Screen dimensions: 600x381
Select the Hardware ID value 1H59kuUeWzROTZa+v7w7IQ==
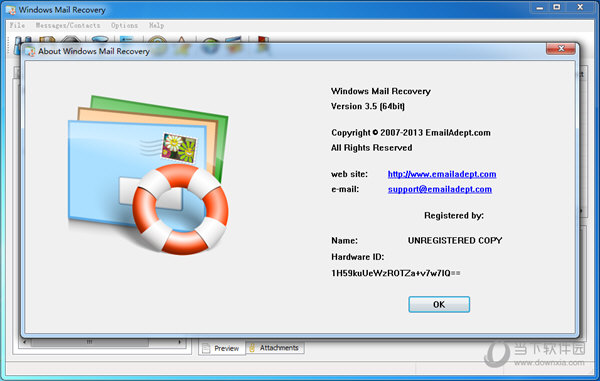396,273
